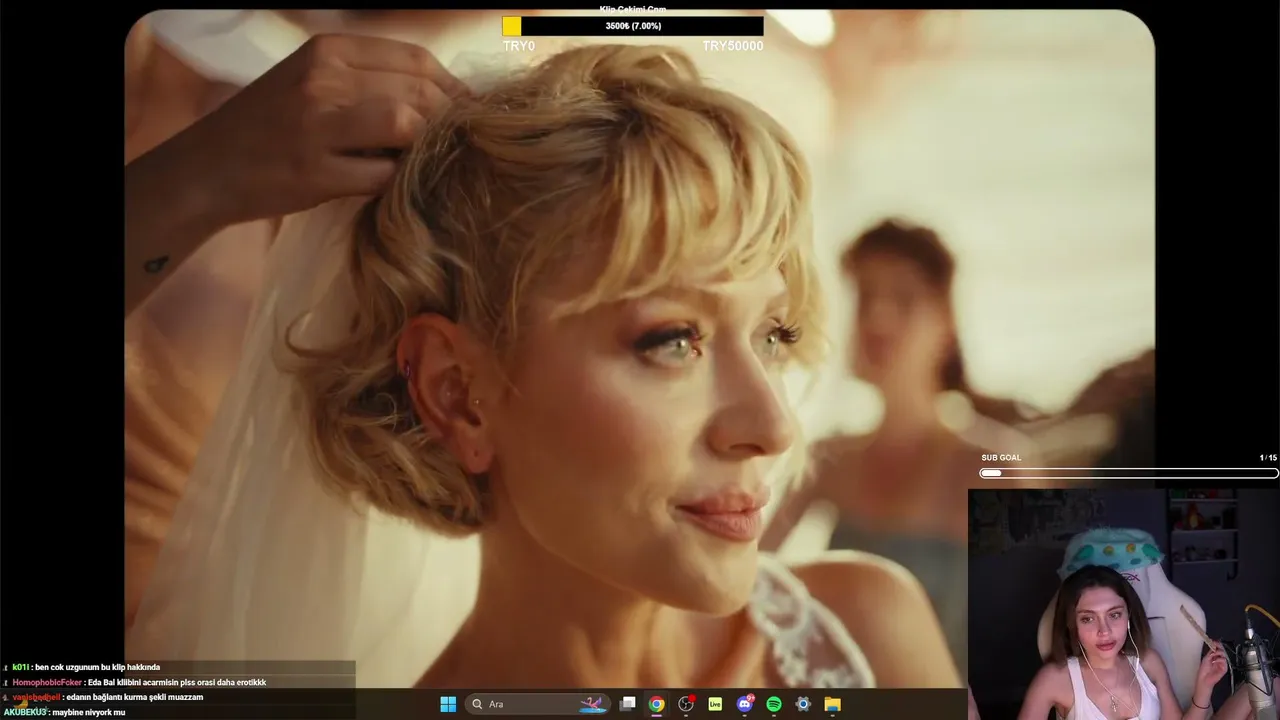The image size is (1280, 720).
Task: Open Spotify from the taskbar
Action: point(774,704)
